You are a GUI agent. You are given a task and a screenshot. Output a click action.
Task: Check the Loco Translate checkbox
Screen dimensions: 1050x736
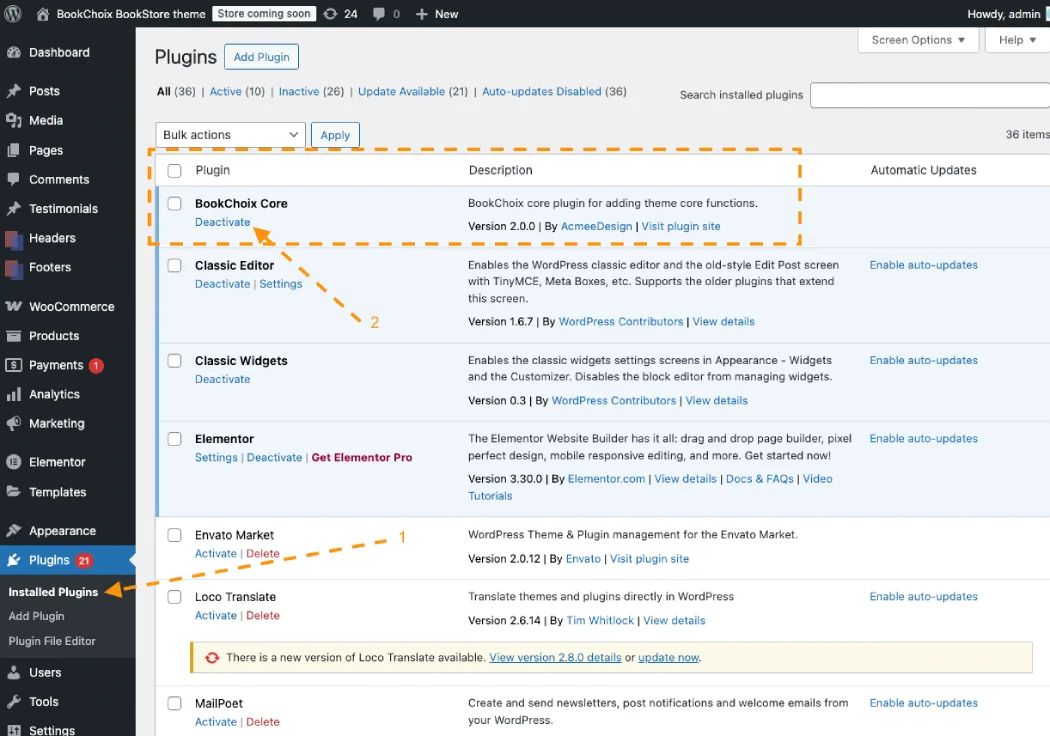click(174, 597)
